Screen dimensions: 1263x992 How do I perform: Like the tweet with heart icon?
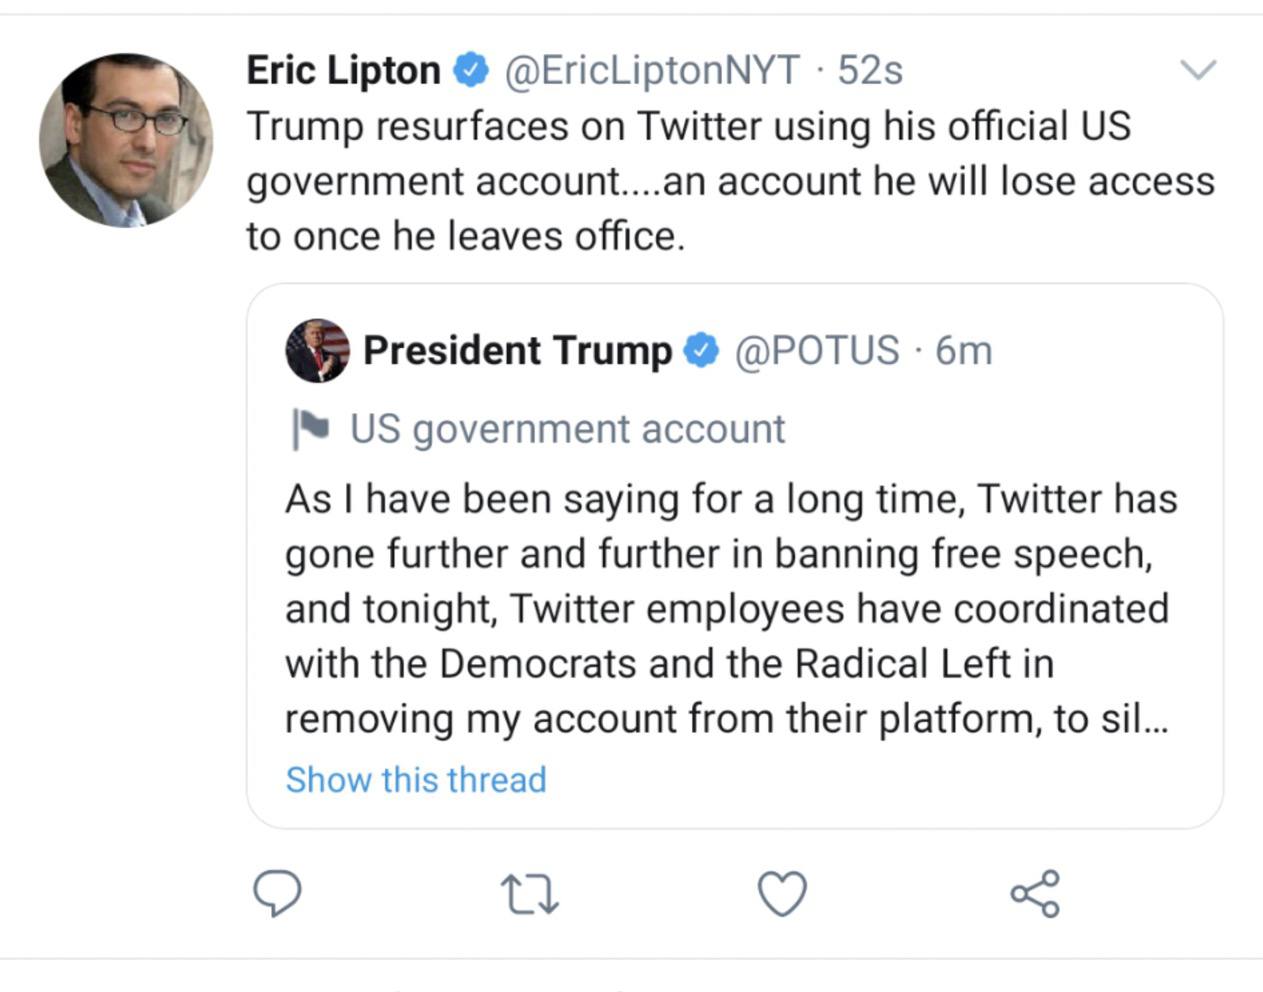pos(782,893)
